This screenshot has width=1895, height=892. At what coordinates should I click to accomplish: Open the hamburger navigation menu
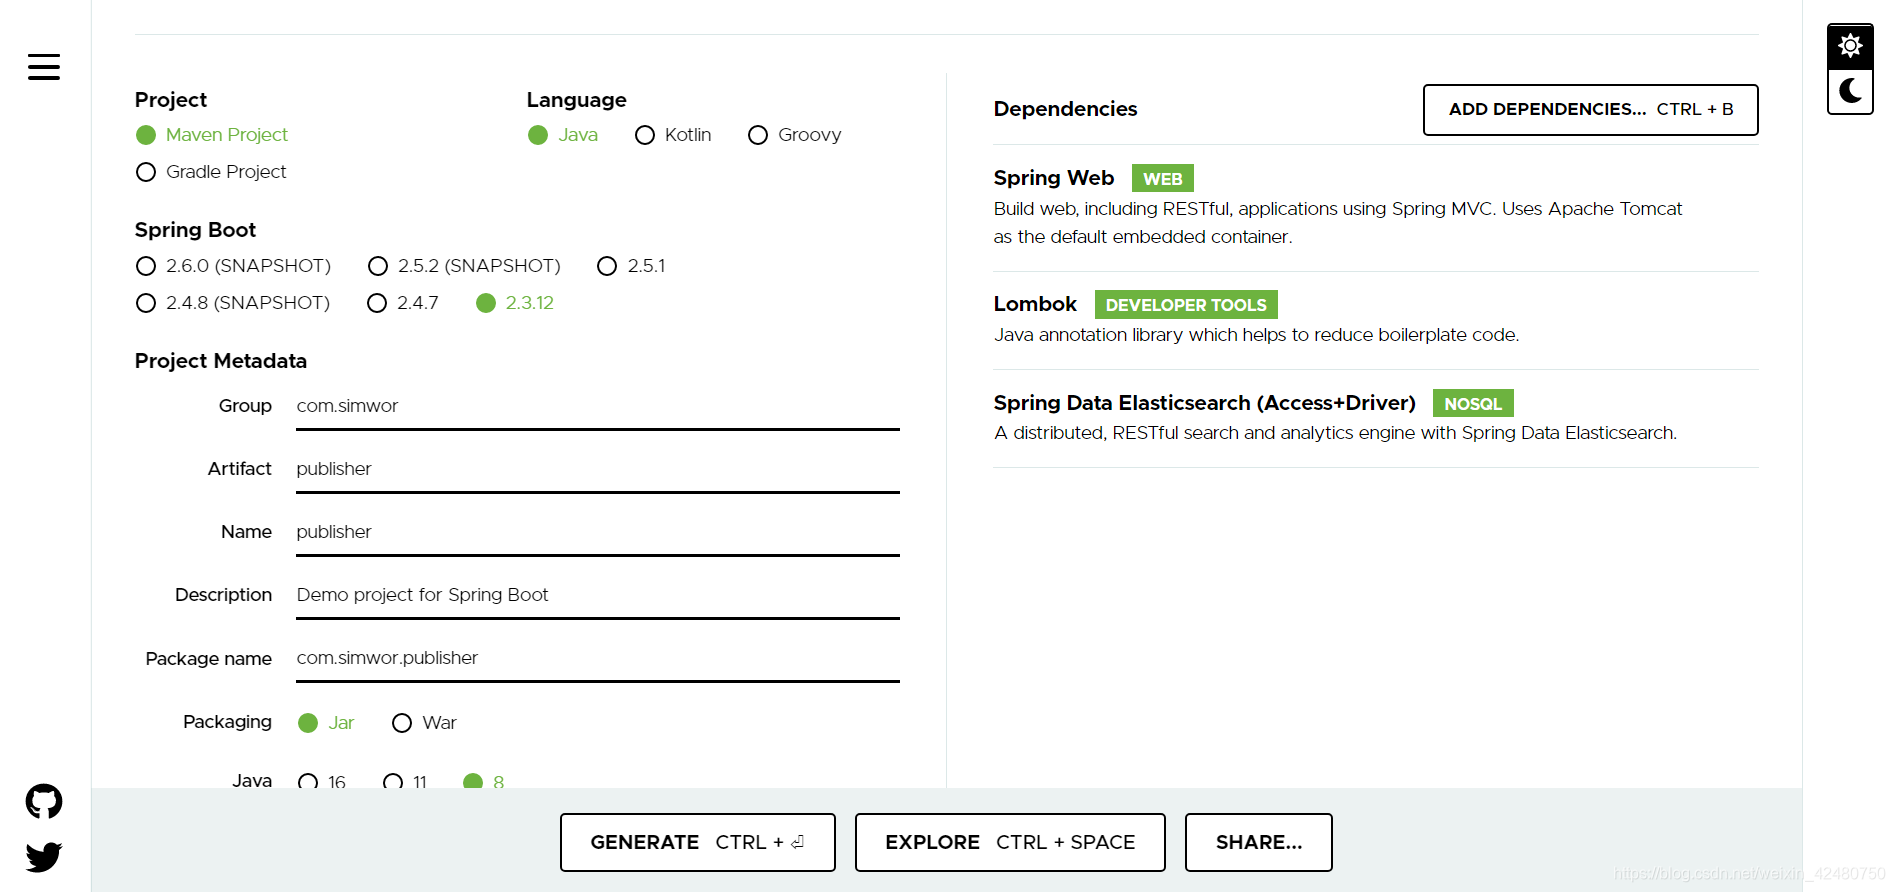click(44, 67)
